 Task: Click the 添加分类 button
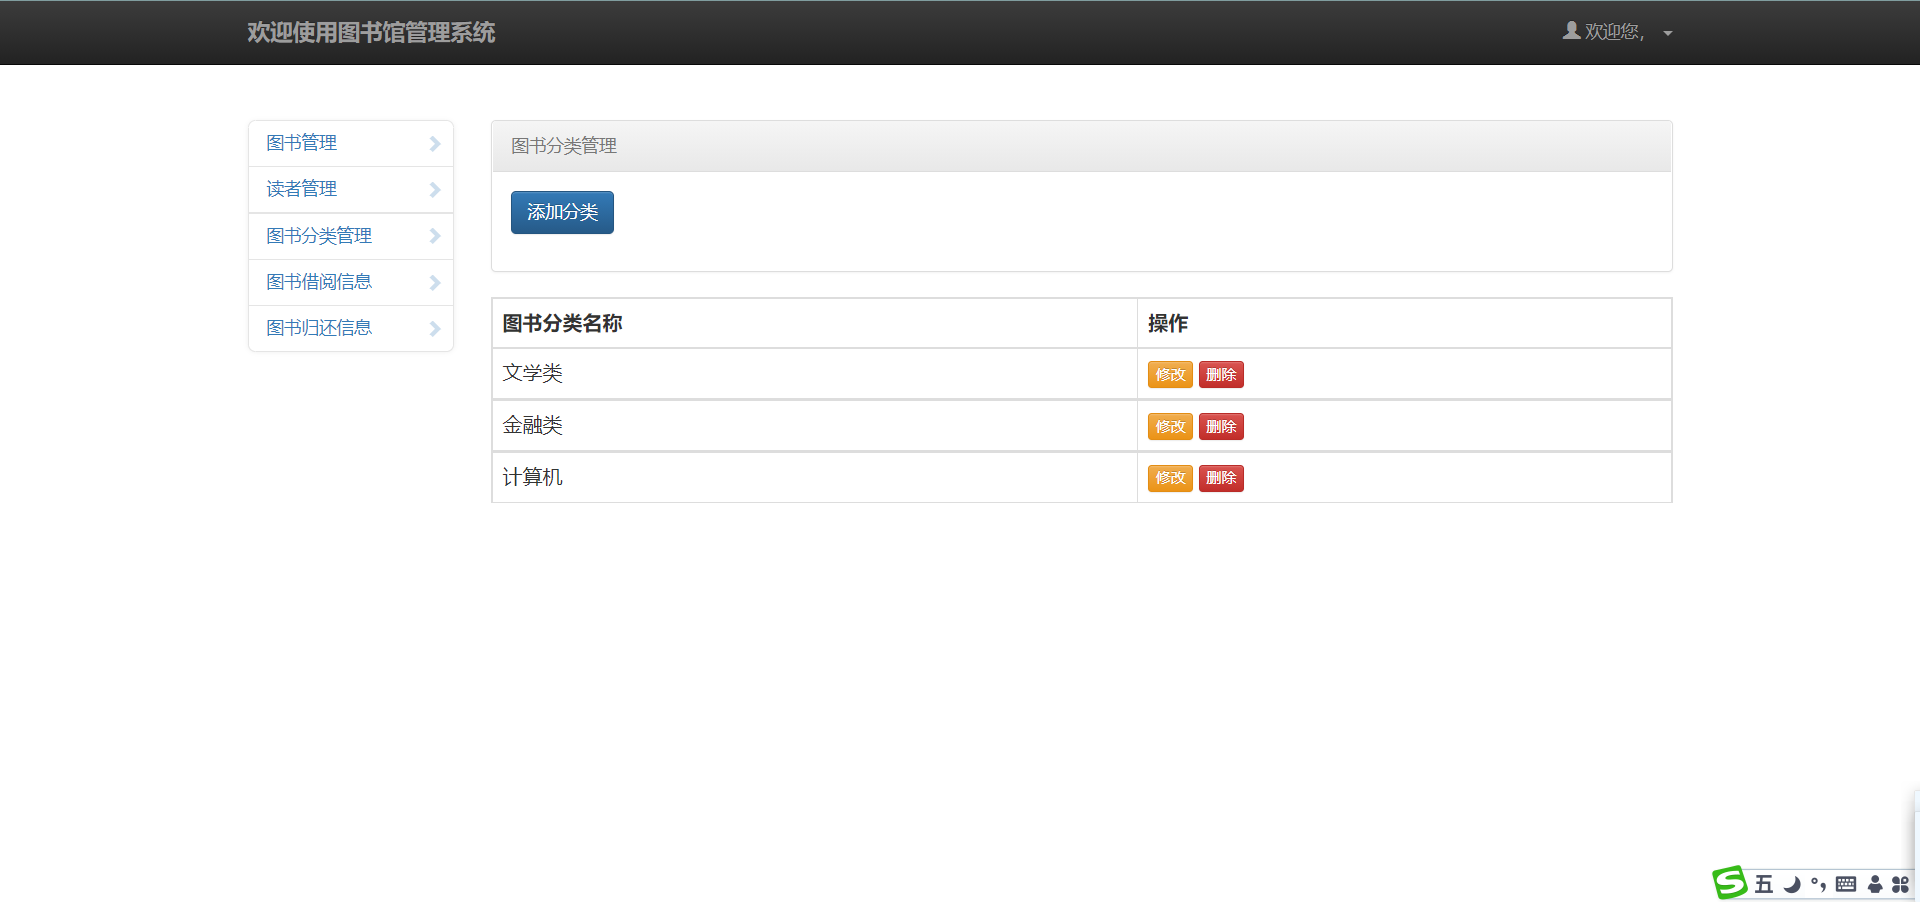[x=562, y=212]
